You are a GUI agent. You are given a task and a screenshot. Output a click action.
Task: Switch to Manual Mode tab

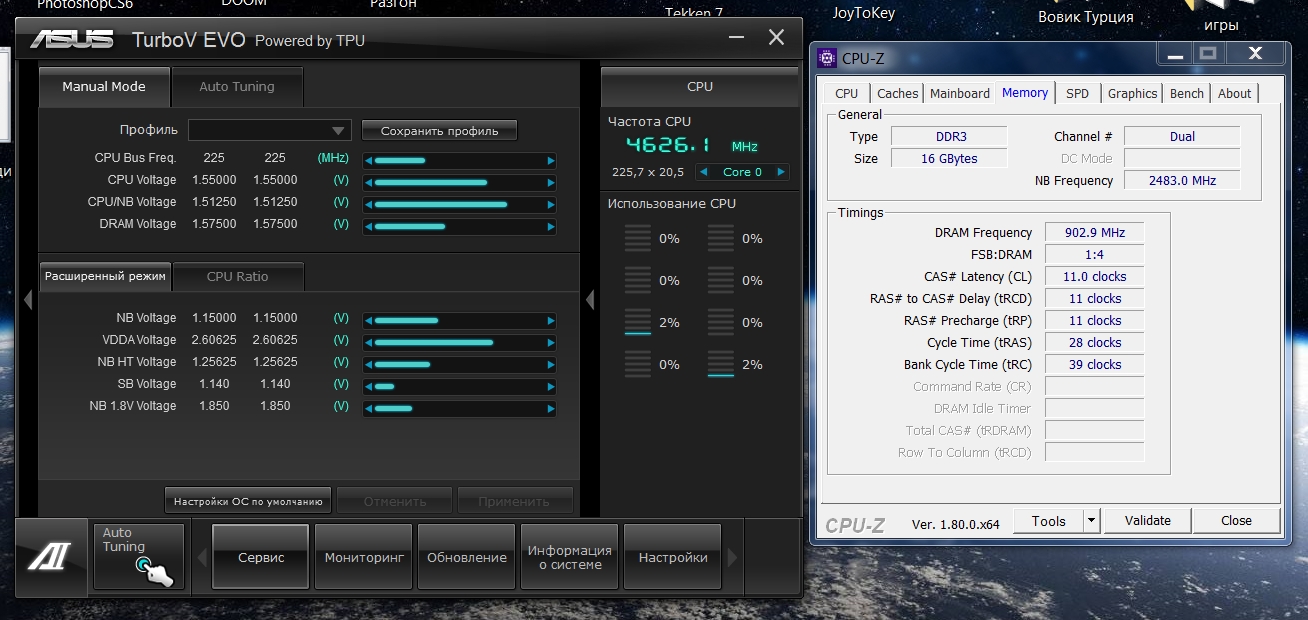(x=104, y=87)
